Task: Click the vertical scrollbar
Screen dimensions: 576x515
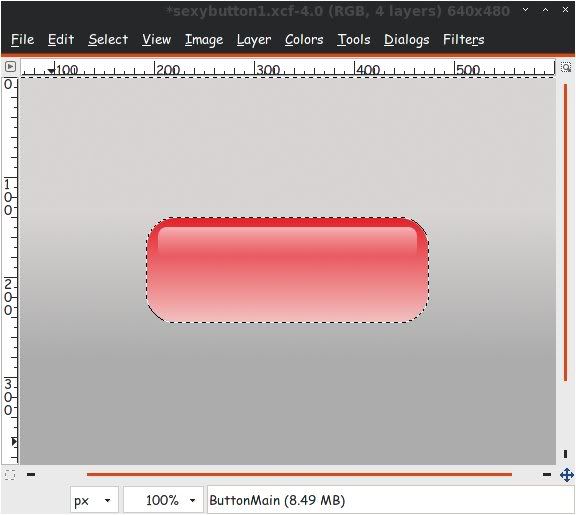Action: coord(565,232)
